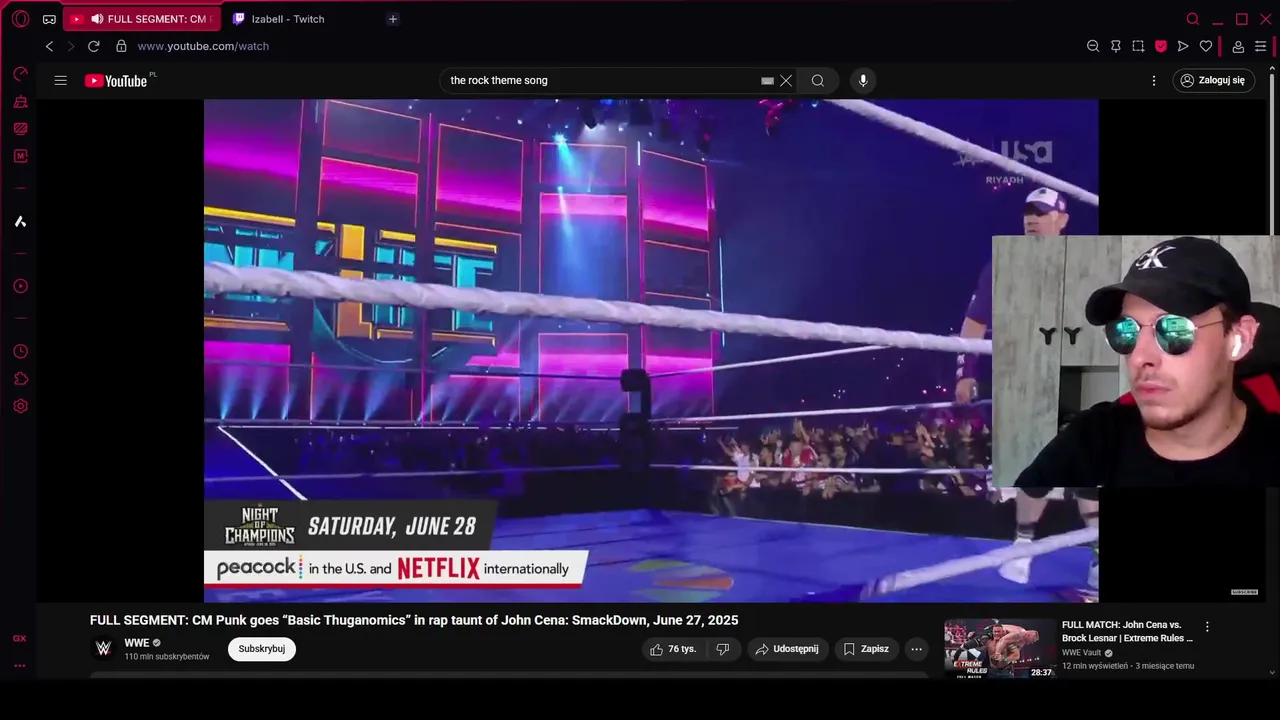
Task: Open the Opera menu logo
Action: (x=20, y=19)
